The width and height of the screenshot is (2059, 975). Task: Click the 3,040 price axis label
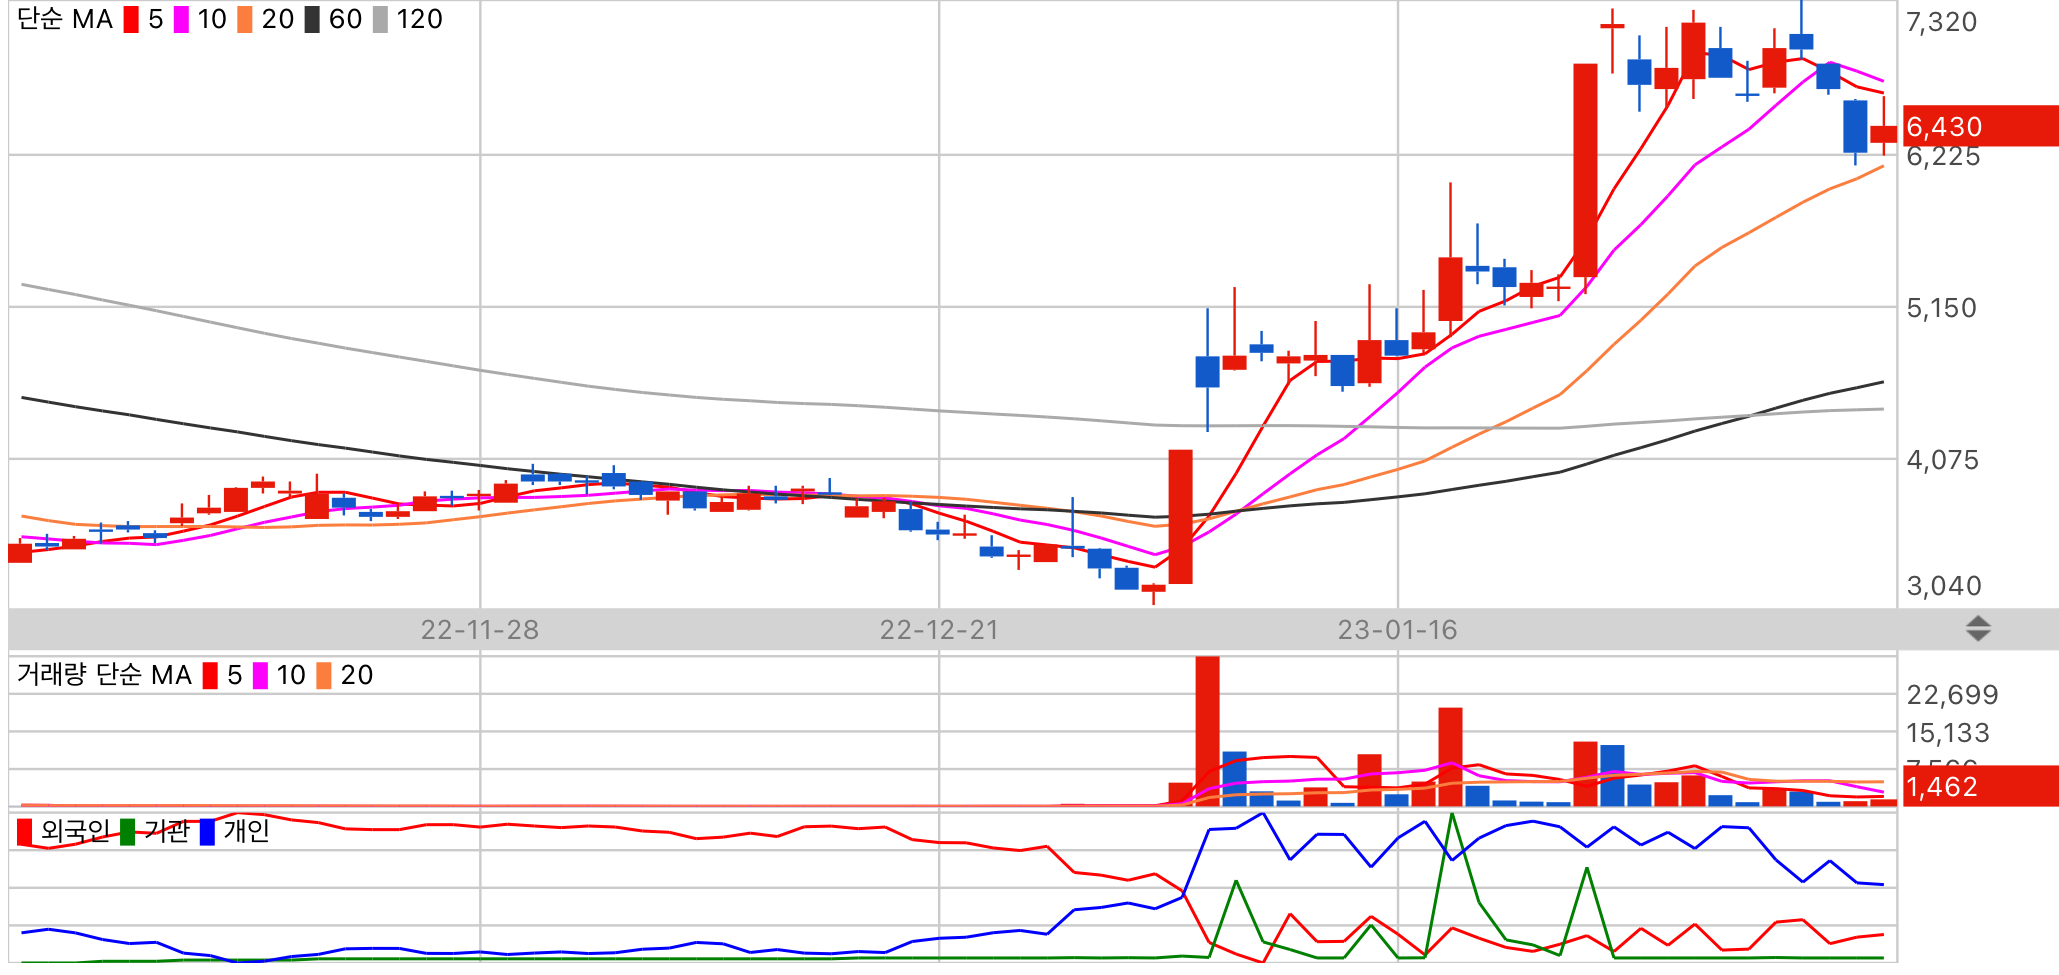coord(1943,586)
